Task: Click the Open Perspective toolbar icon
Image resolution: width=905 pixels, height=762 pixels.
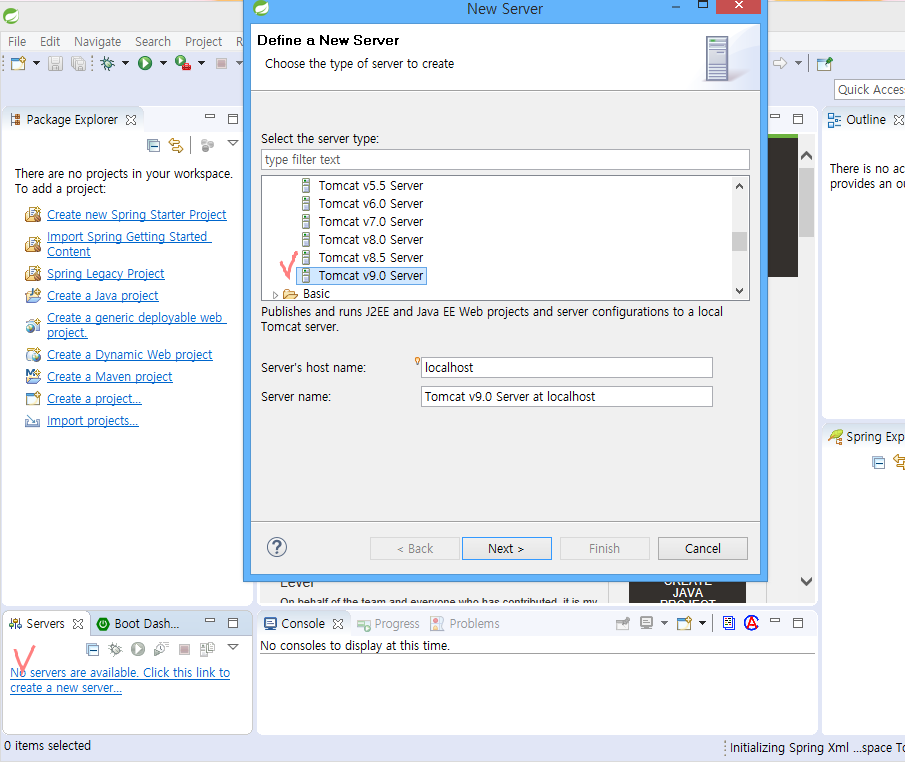Action: click(x=824, y=63)
